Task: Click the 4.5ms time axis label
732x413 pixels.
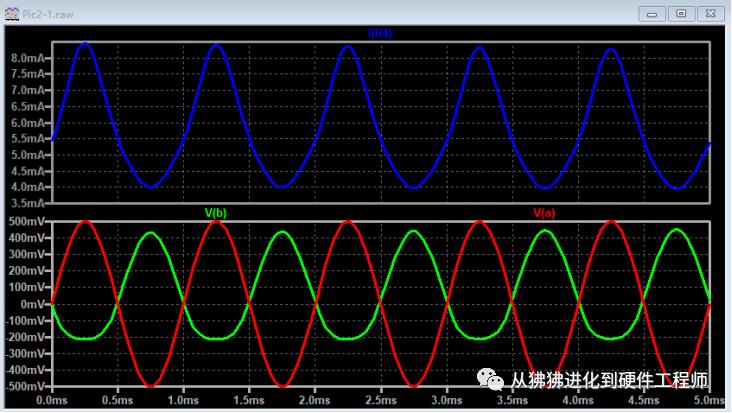Action: pyautogui.click(x=644, y=400)
